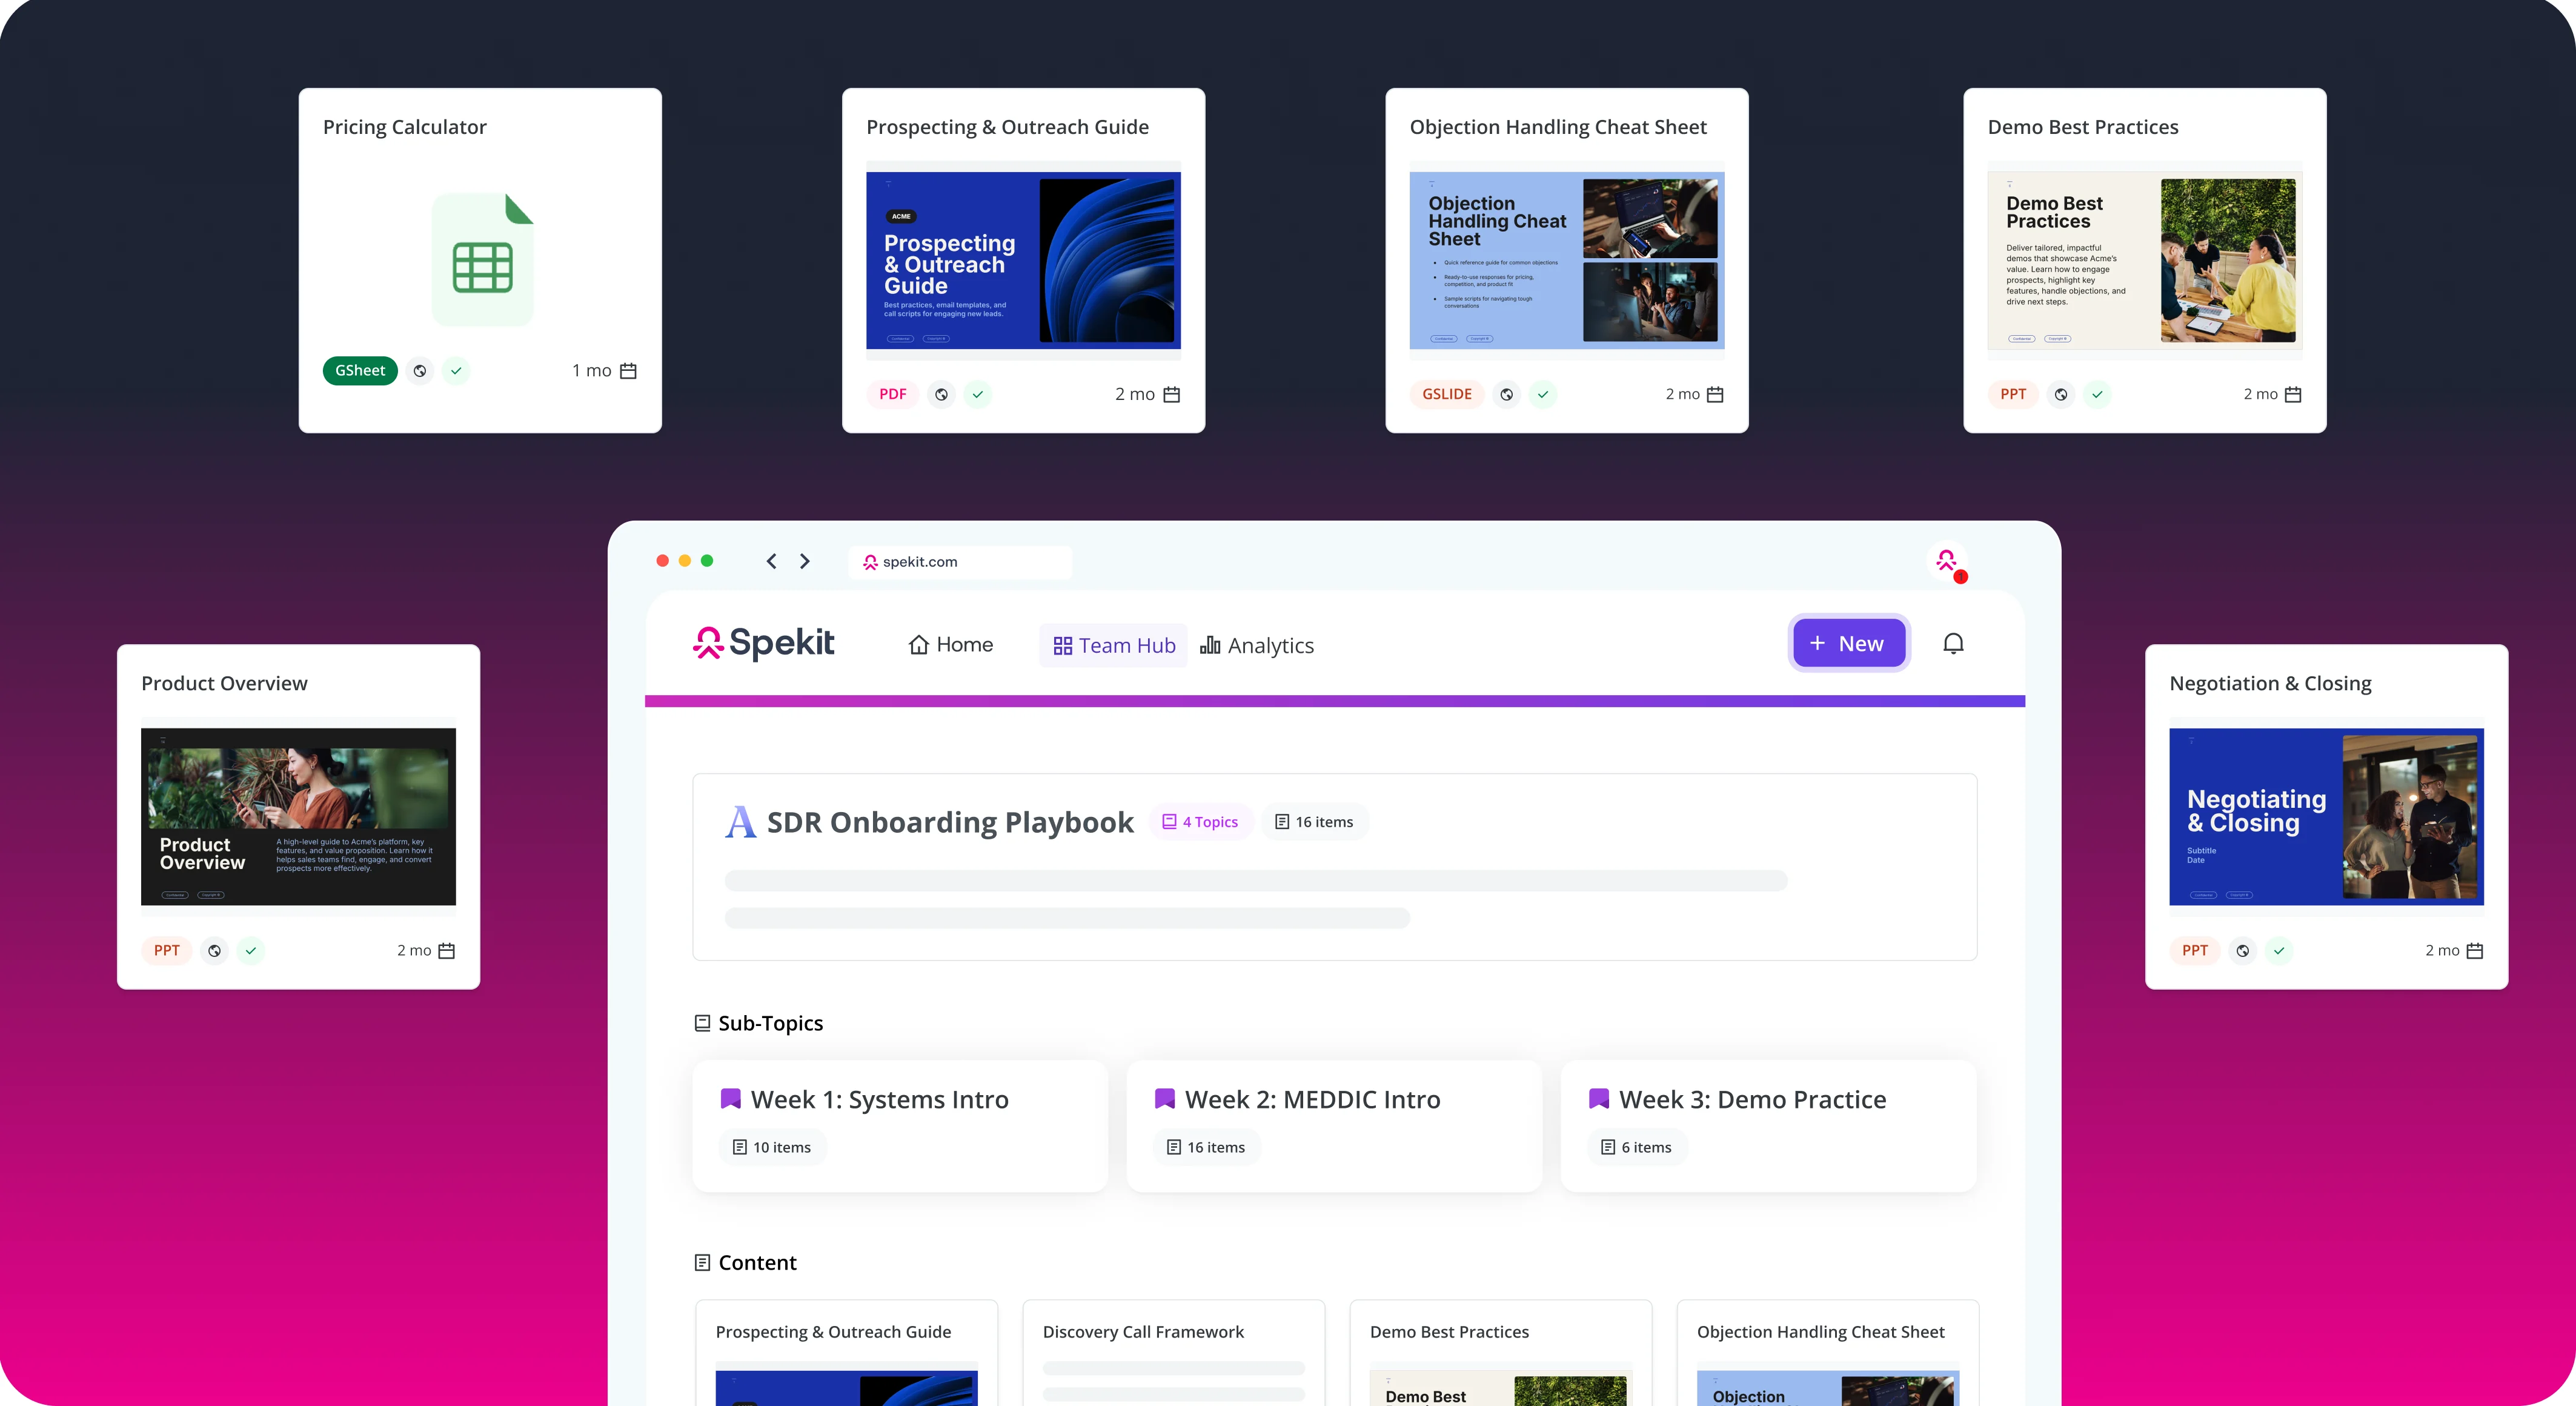Click the globe icon on Negotiation & Closing card
Viewport: 2576px width, 1406px height.
click(x=2243, y=951)
